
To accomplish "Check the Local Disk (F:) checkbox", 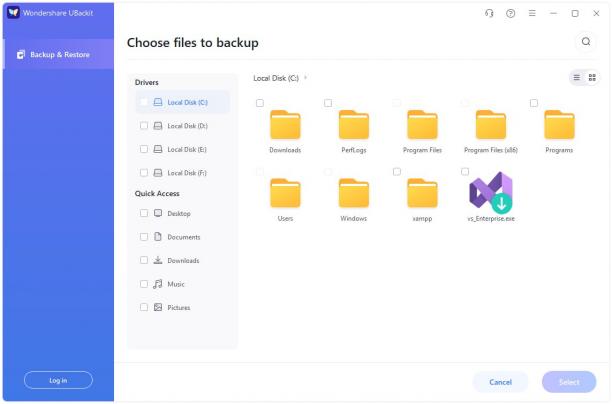I will (144, 173).
